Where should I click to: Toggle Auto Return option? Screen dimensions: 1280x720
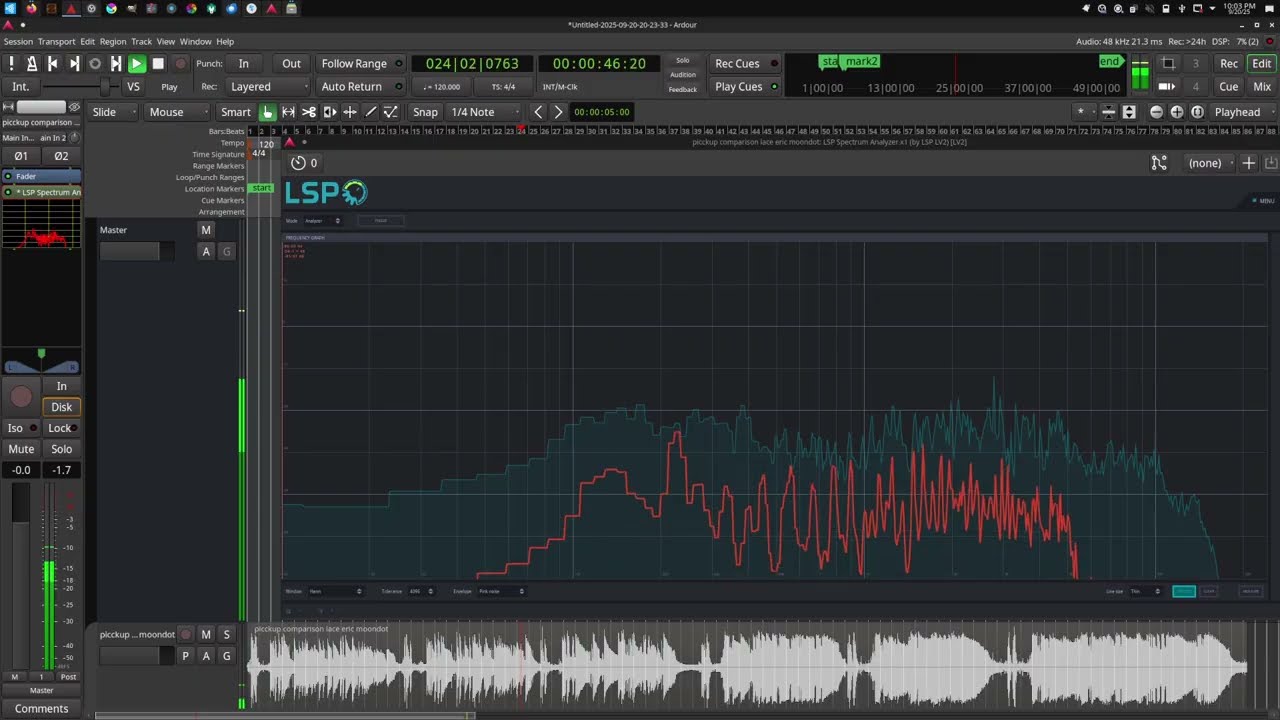(361, 87)
